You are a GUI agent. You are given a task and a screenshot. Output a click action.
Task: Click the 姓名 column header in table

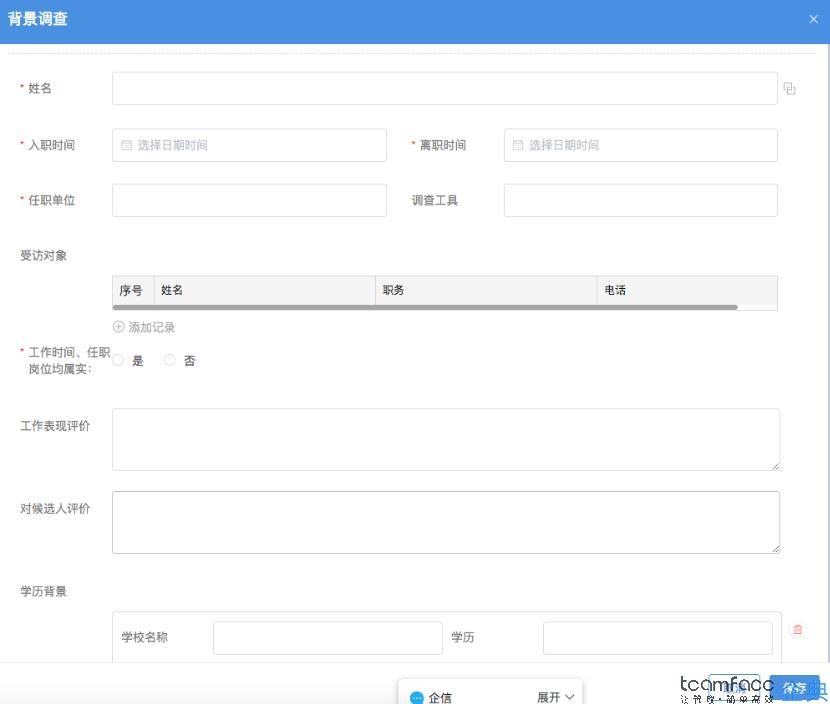coord(265,290)
